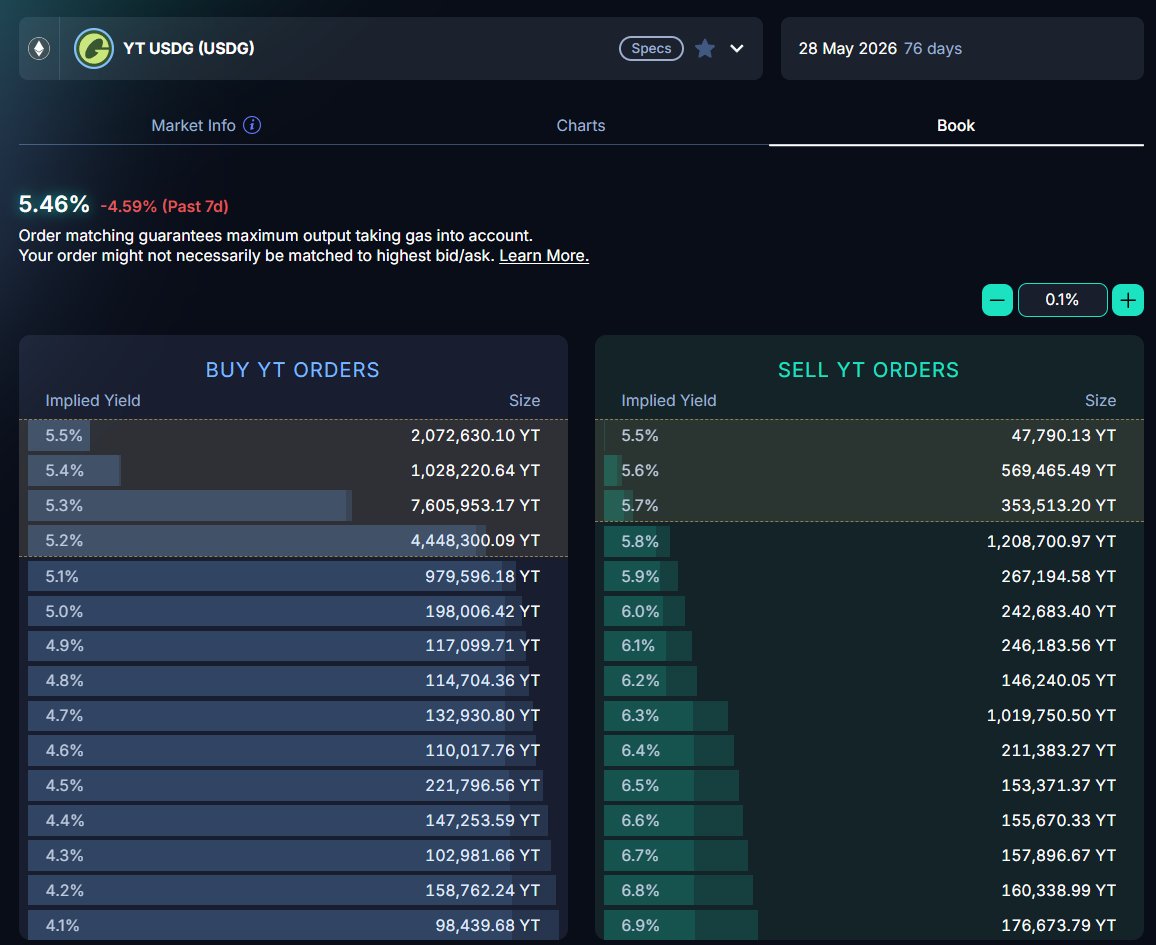
Task: Decrease grouping with the minus button
Action: [x=997, y=300]
